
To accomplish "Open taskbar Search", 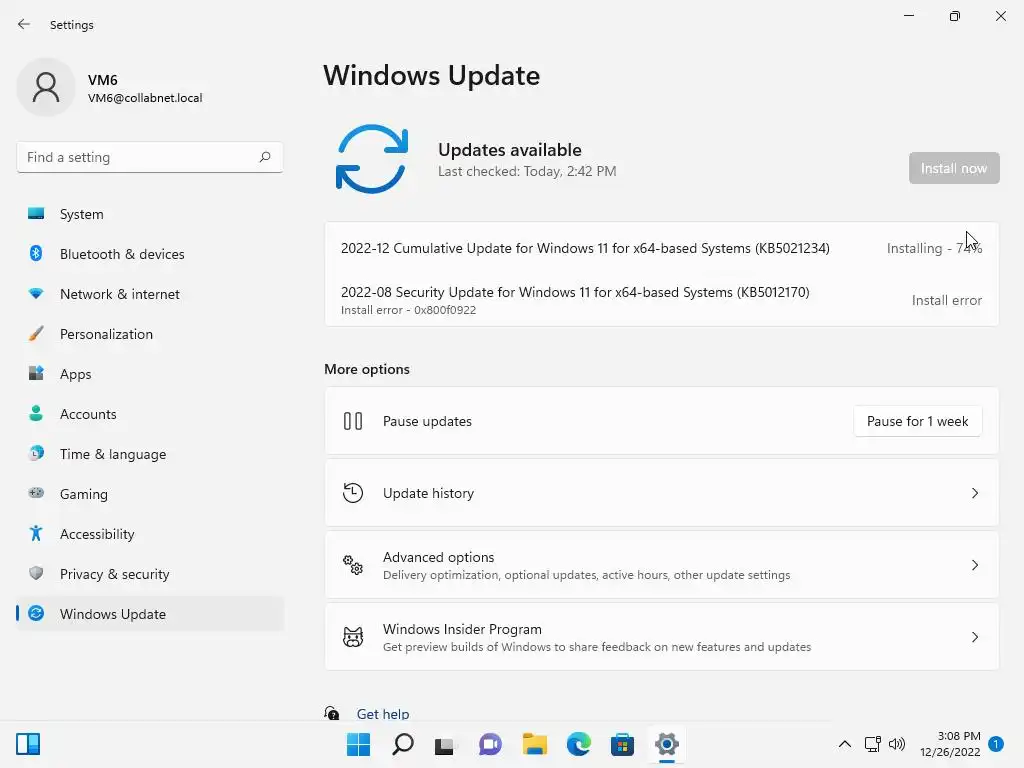I will (402, 744).
